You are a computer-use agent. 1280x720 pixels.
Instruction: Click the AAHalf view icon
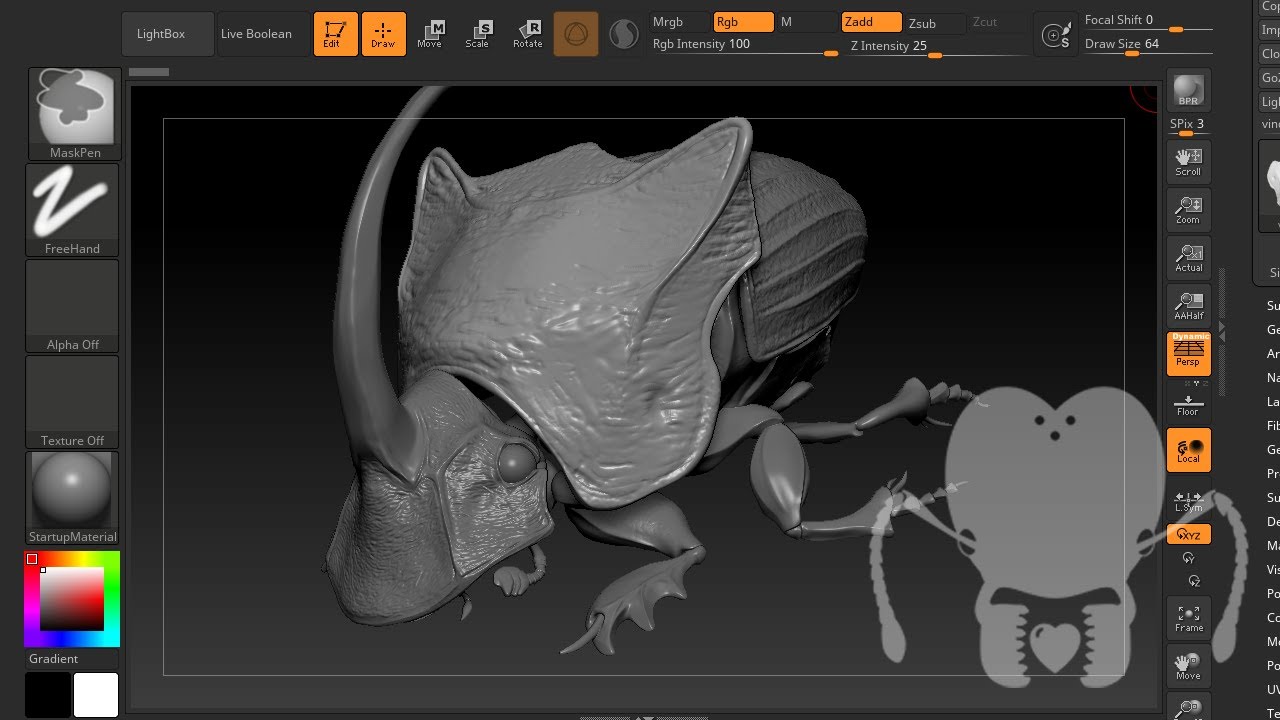[x=1188, y=306]
